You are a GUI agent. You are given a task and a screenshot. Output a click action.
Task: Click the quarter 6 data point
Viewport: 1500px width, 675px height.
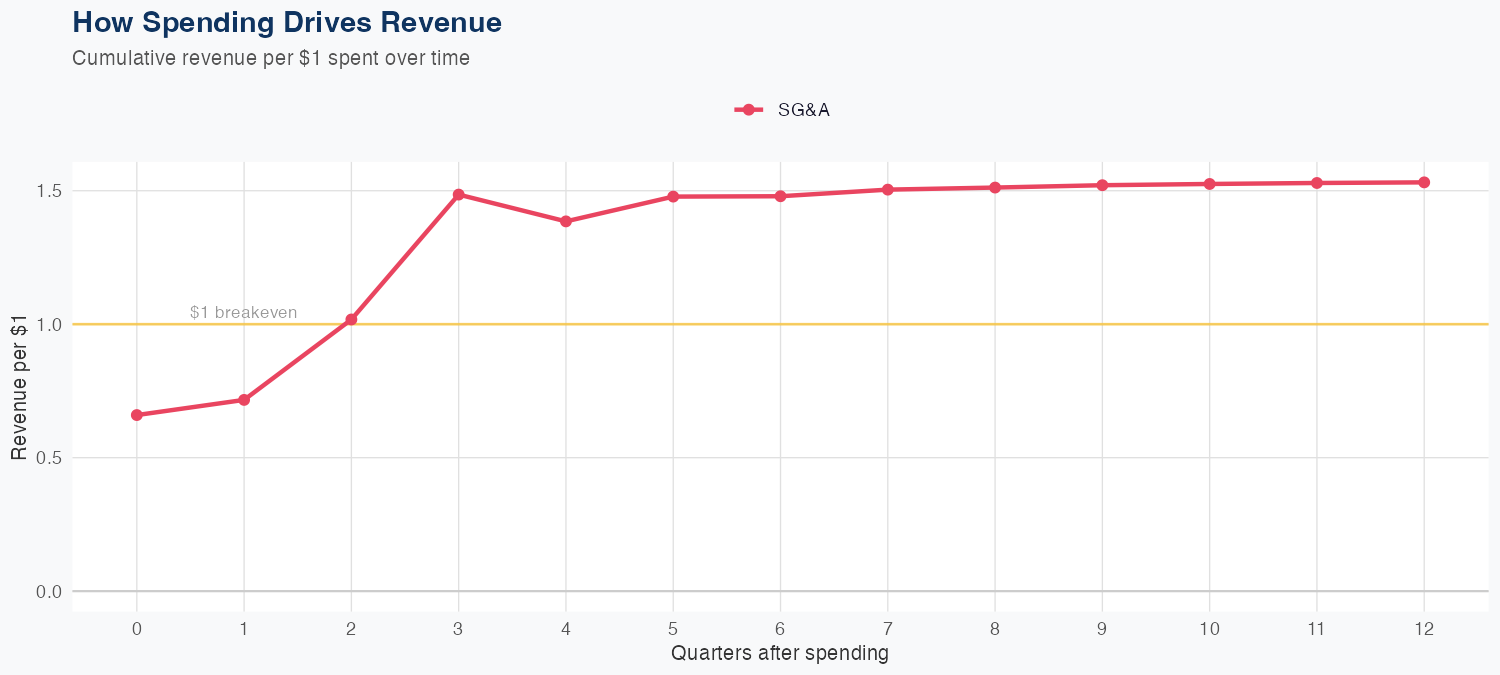tap(781, 196)
